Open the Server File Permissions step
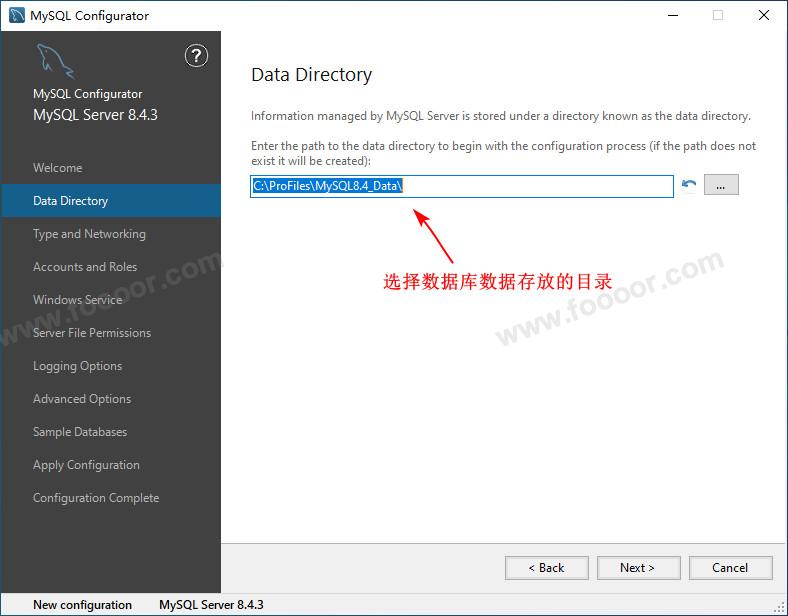788x616 pixels. 92,333
